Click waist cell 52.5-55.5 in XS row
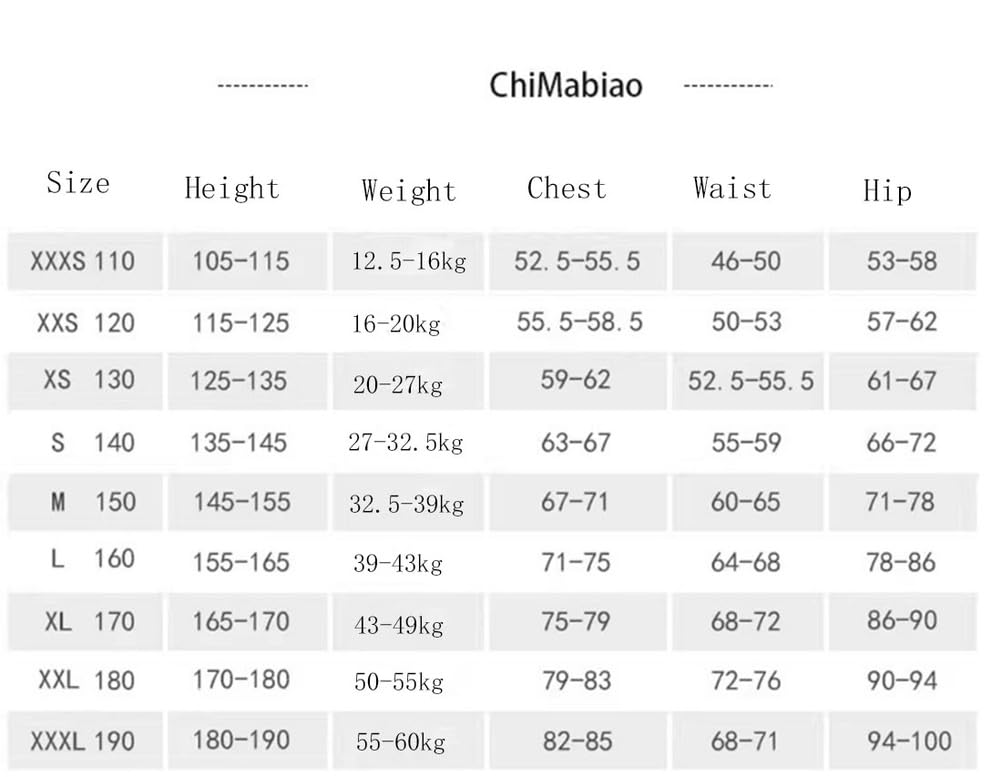 (x=751, y=381)
